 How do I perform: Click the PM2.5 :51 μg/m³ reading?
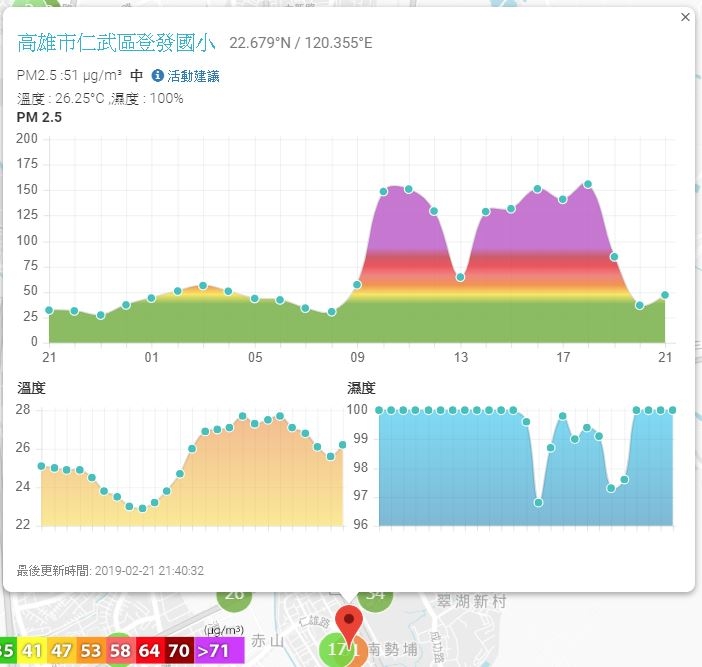[x=69, y=75]
